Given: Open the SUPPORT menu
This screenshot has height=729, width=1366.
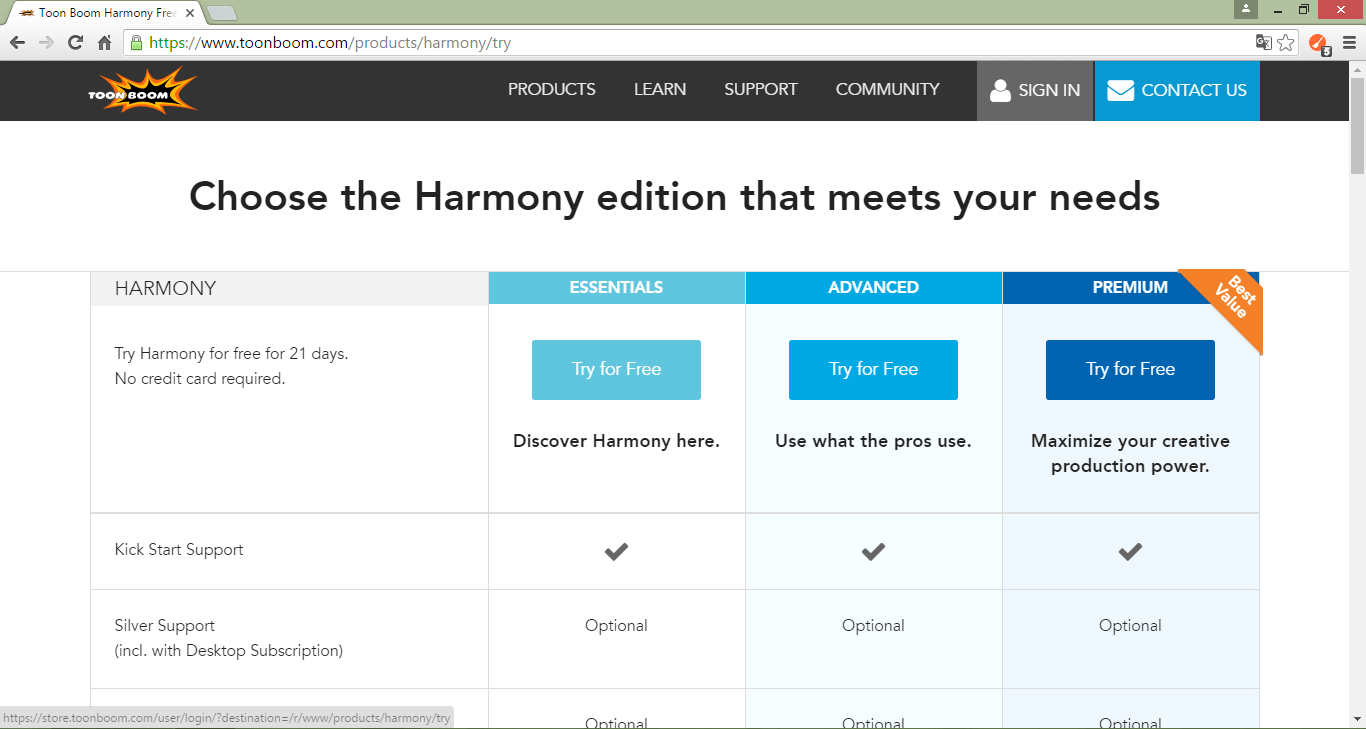Looking at the screenshot, I should [x=761, y=90].
